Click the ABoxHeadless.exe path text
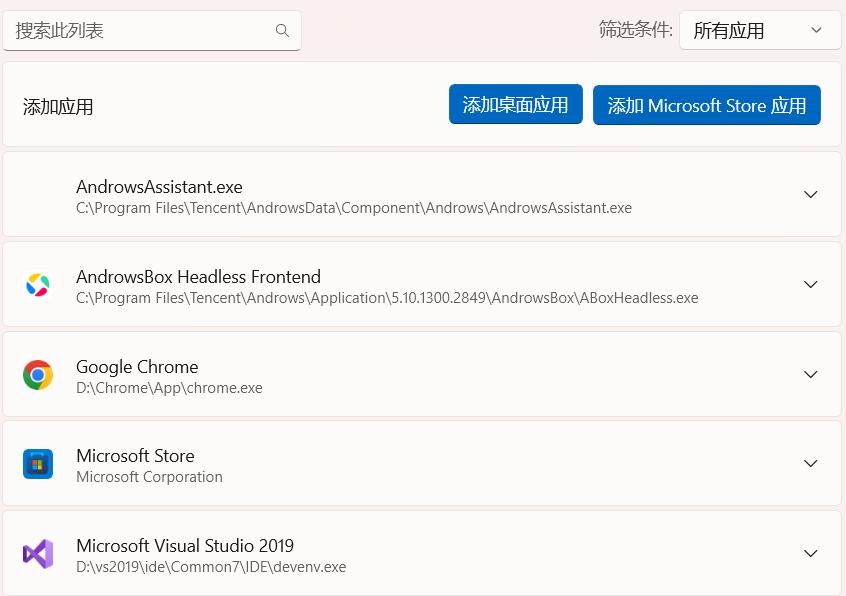 [387, 298]
